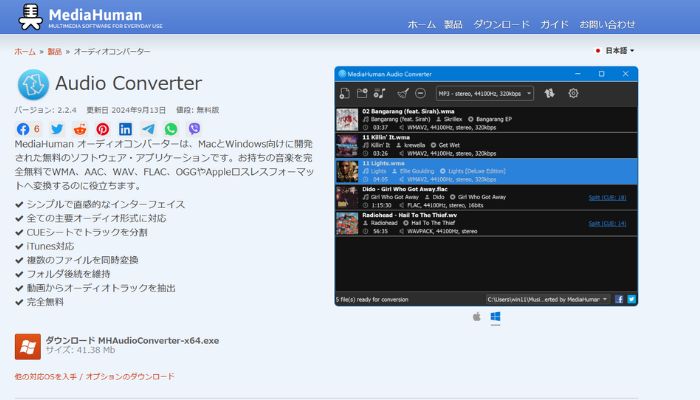Minimize the Audio Converter window

tap(578, 74)
